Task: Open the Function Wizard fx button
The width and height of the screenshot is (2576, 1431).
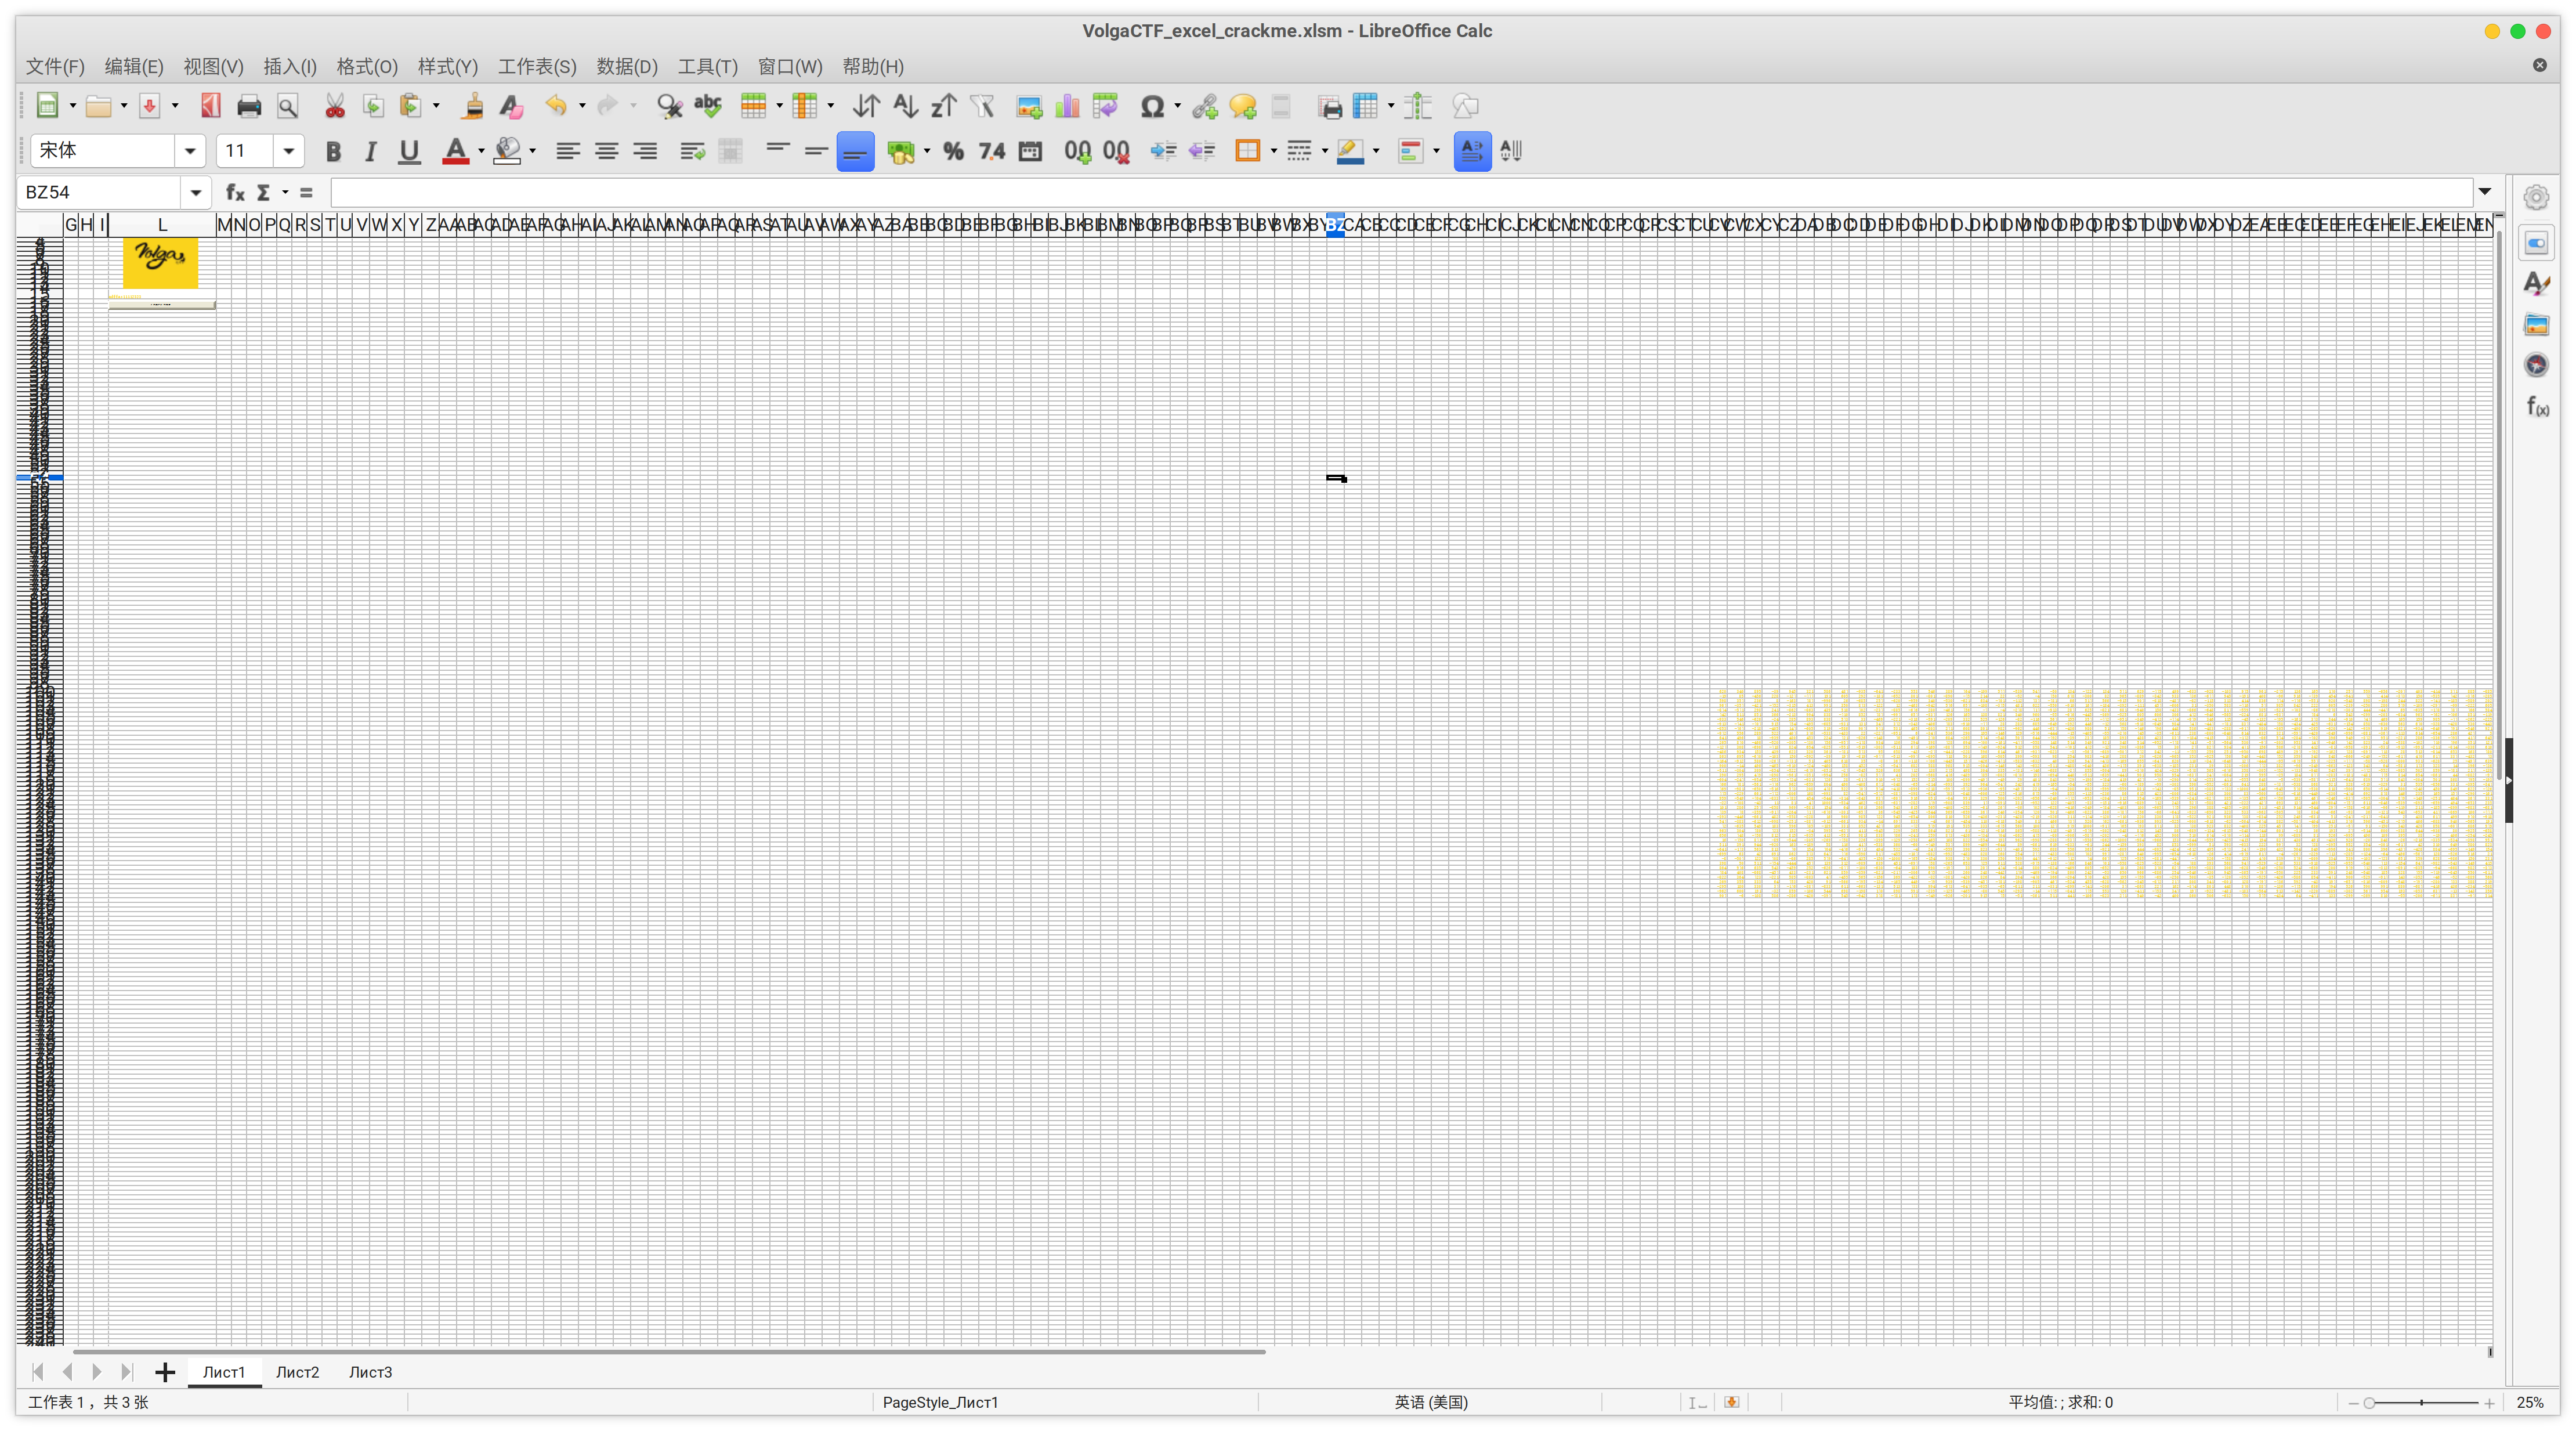Action: [x=236, y=192]
